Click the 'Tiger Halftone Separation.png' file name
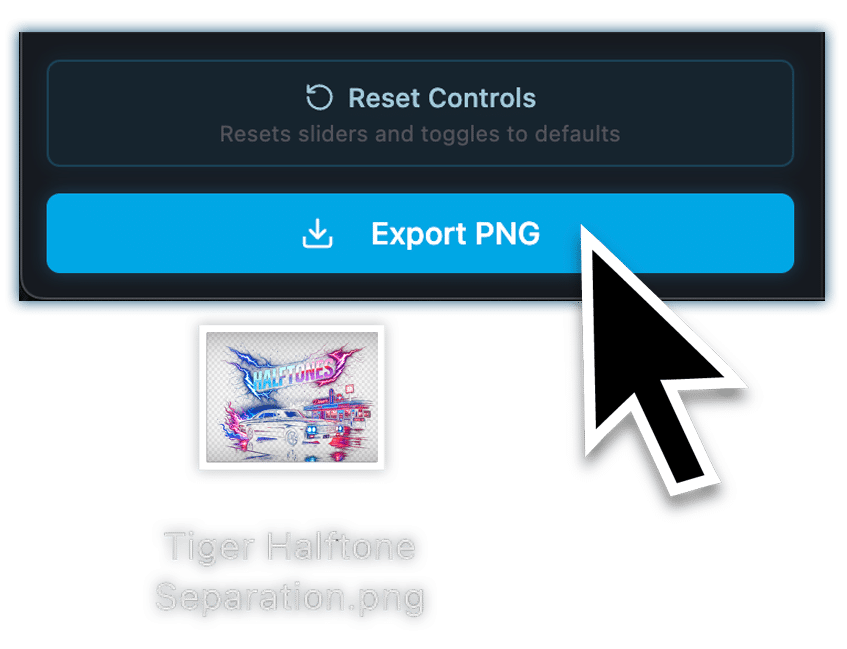847x649 pixels. [290, 572]
